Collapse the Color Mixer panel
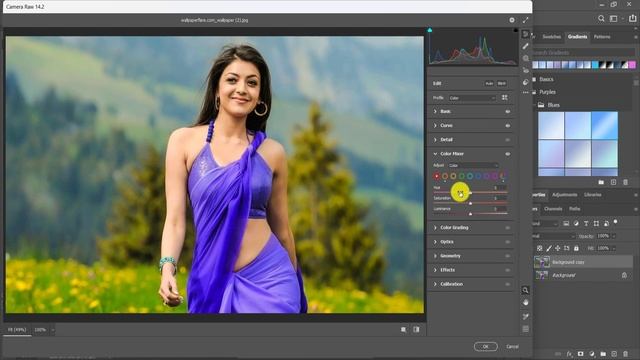 click(x=435, y=154)
